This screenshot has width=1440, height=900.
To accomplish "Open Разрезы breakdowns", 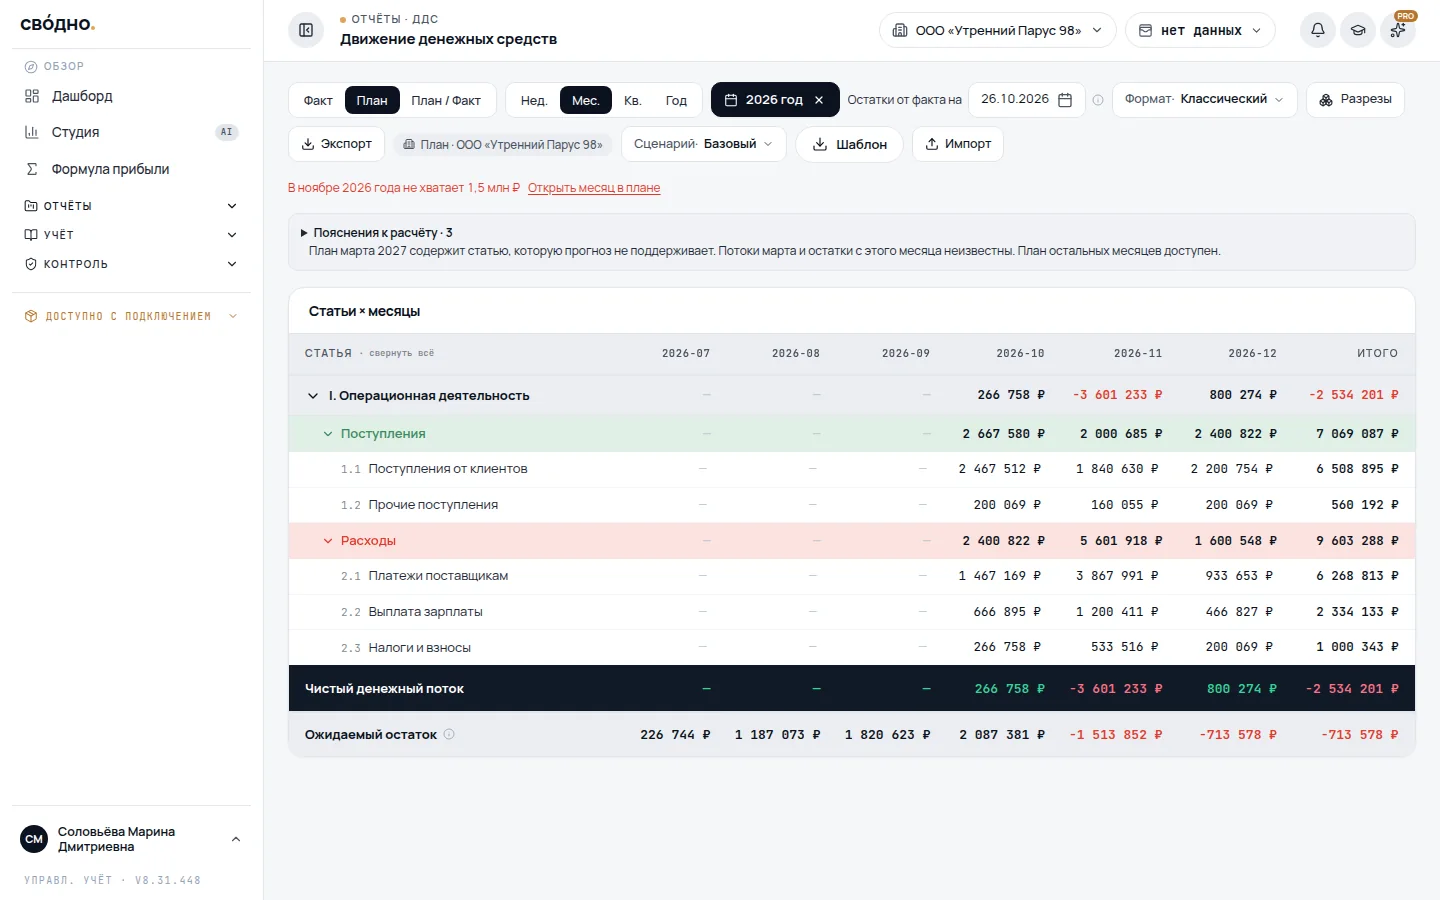I will [1355, 100].
